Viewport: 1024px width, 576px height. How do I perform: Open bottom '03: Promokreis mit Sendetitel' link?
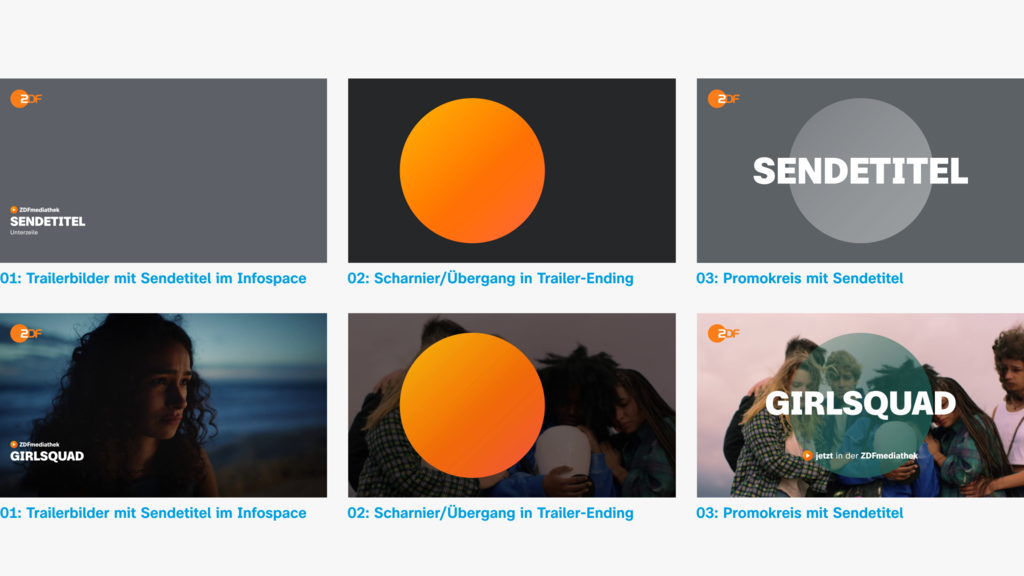[799, 513]
